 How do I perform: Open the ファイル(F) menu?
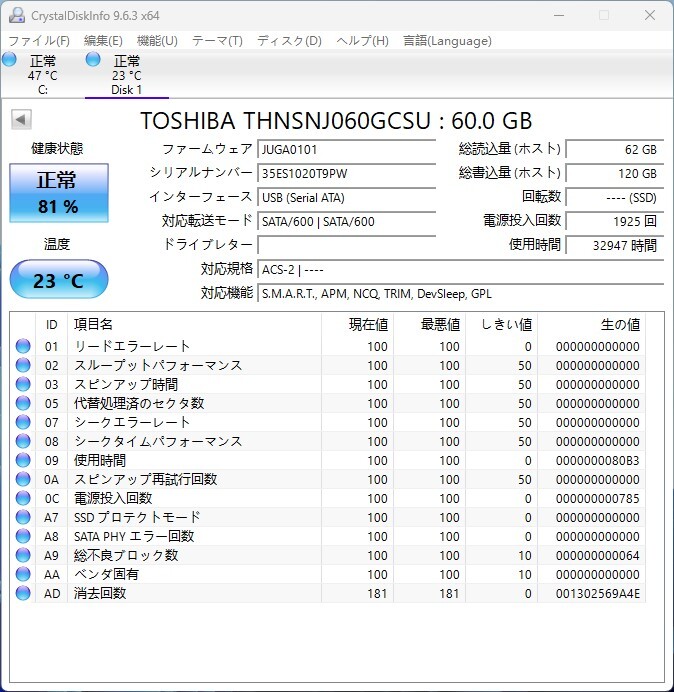39,41
